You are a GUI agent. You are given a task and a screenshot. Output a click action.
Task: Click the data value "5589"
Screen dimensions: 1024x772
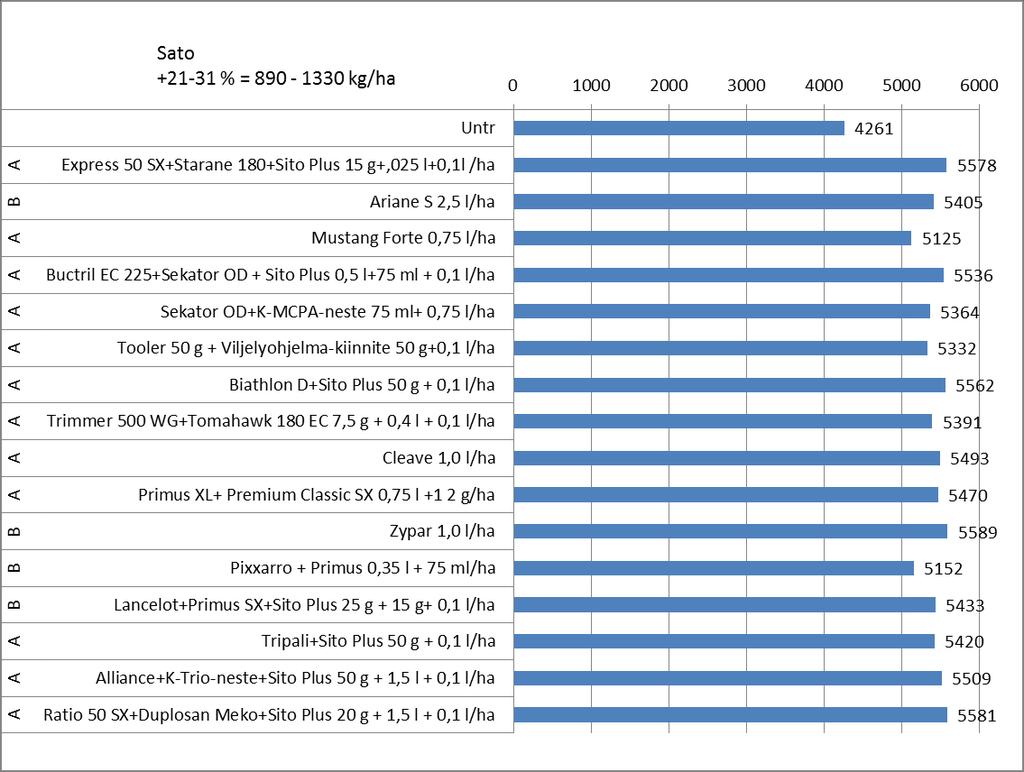[x=978, y=533]
